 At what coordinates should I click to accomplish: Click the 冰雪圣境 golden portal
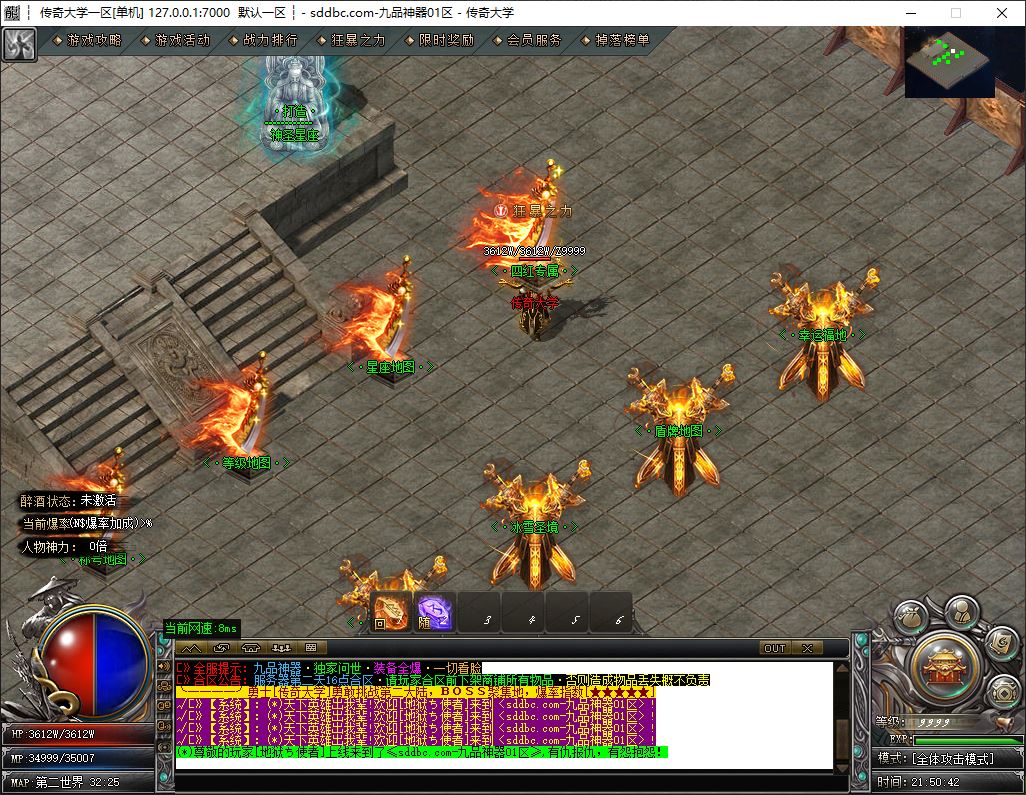point(534,523)
